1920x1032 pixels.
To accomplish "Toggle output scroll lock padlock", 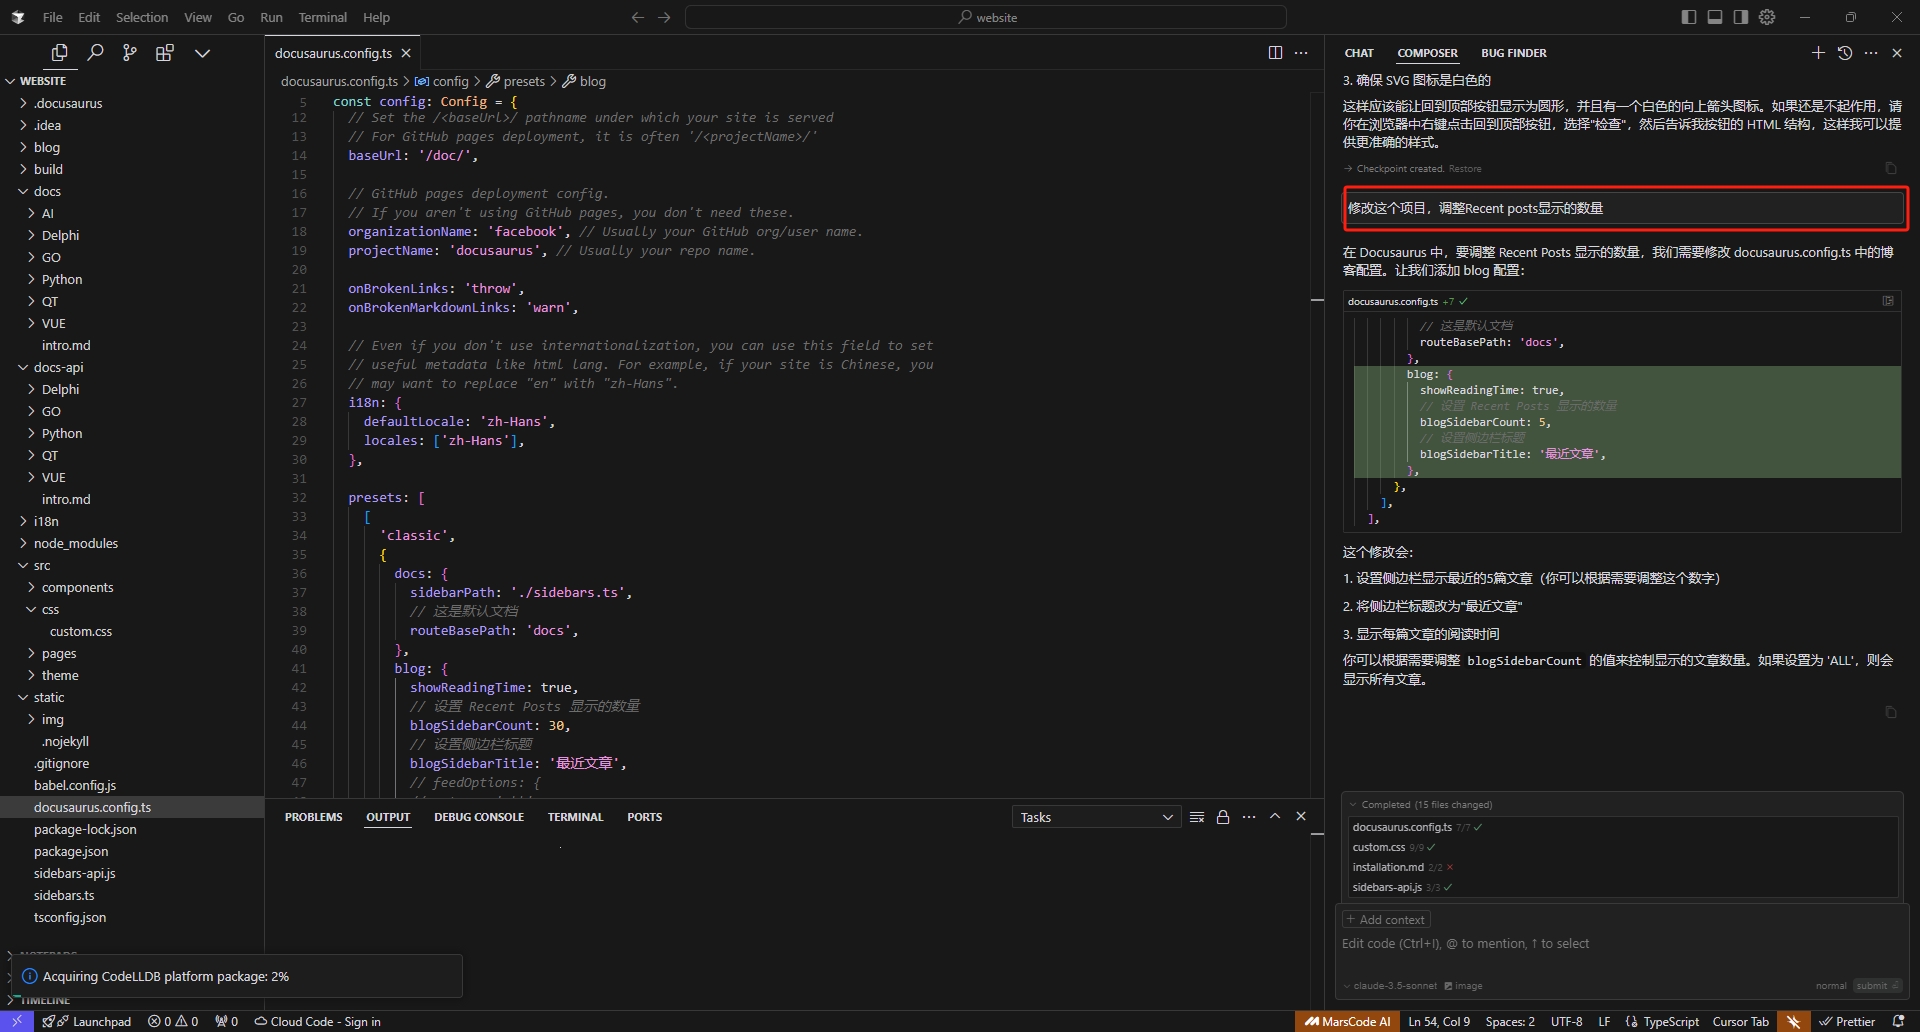I will tap(1223, 817).
